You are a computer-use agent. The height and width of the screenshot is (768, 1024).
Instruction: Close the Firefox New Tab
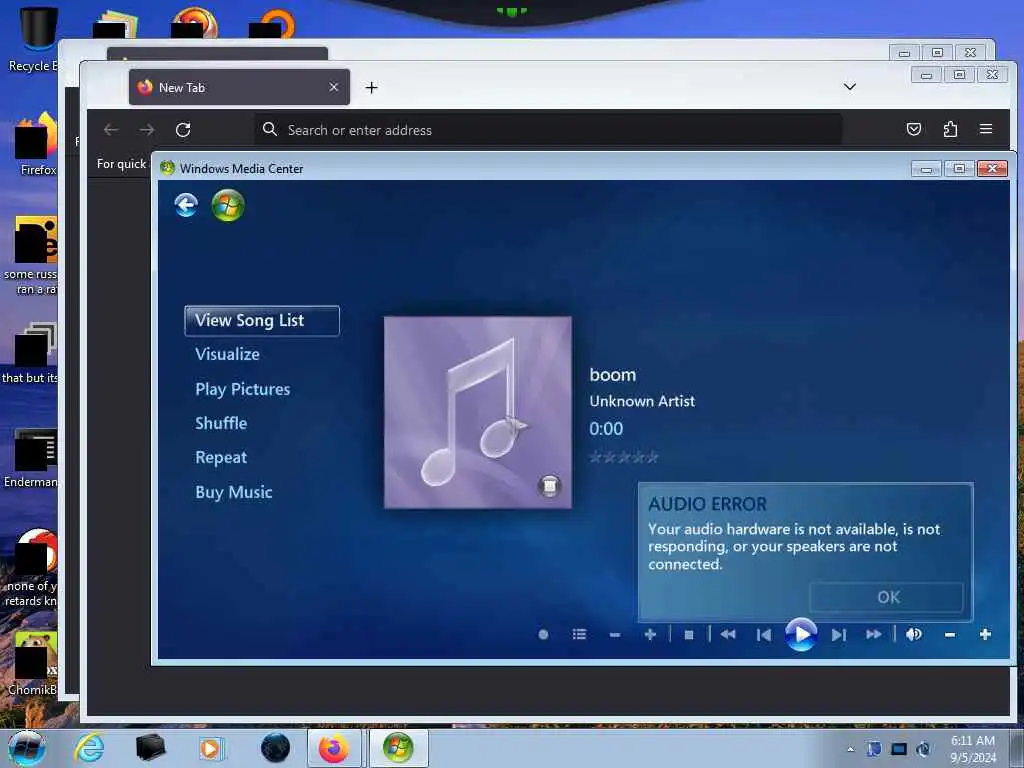pyautogui.click(x=334, y=87)
